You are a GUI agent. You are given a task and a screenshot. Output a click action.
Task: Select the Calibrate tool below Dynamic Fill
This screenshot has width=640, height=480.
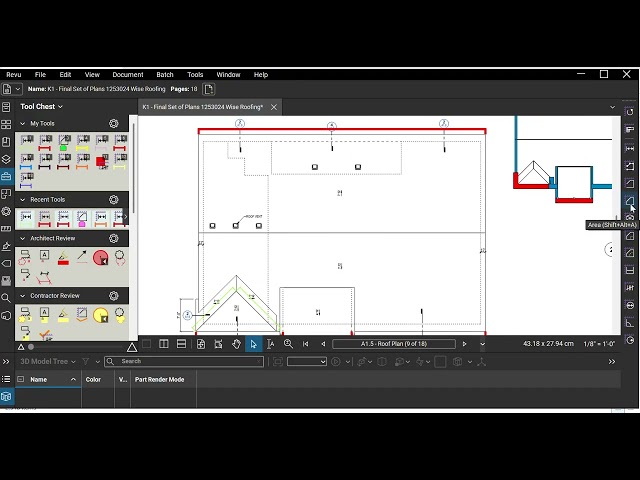630,130
